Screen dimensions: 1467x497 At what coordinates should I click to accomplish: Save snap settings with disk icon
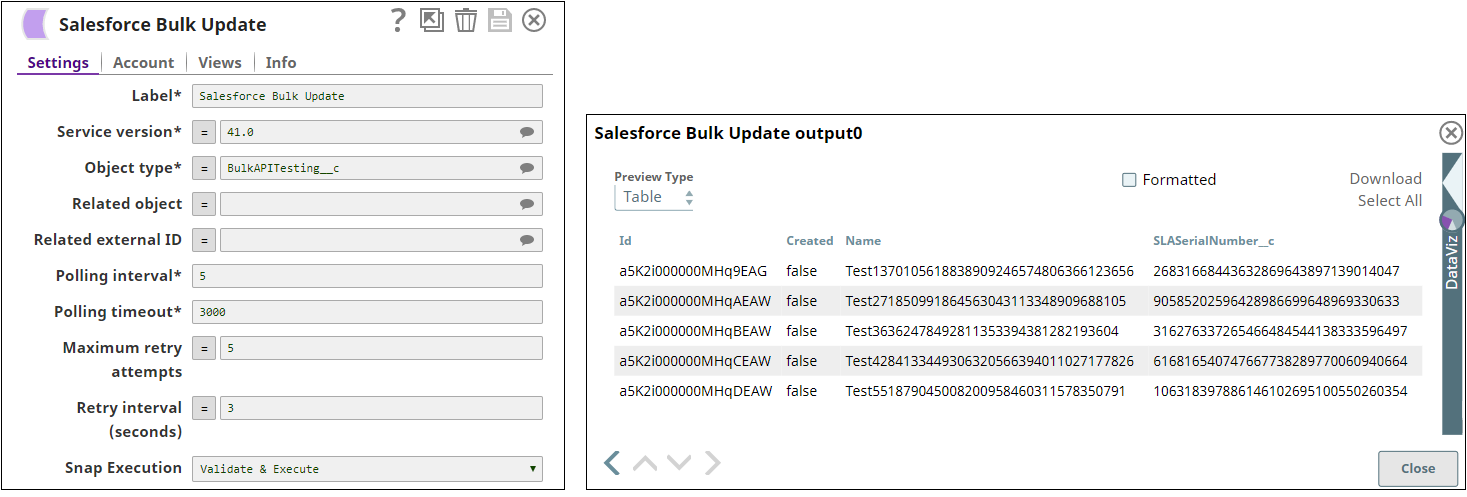(500, 20)
